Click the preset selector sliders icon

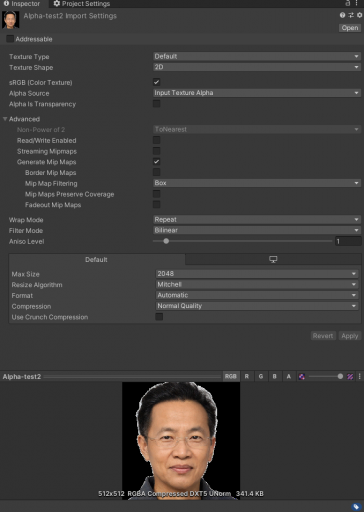point(351,15)
